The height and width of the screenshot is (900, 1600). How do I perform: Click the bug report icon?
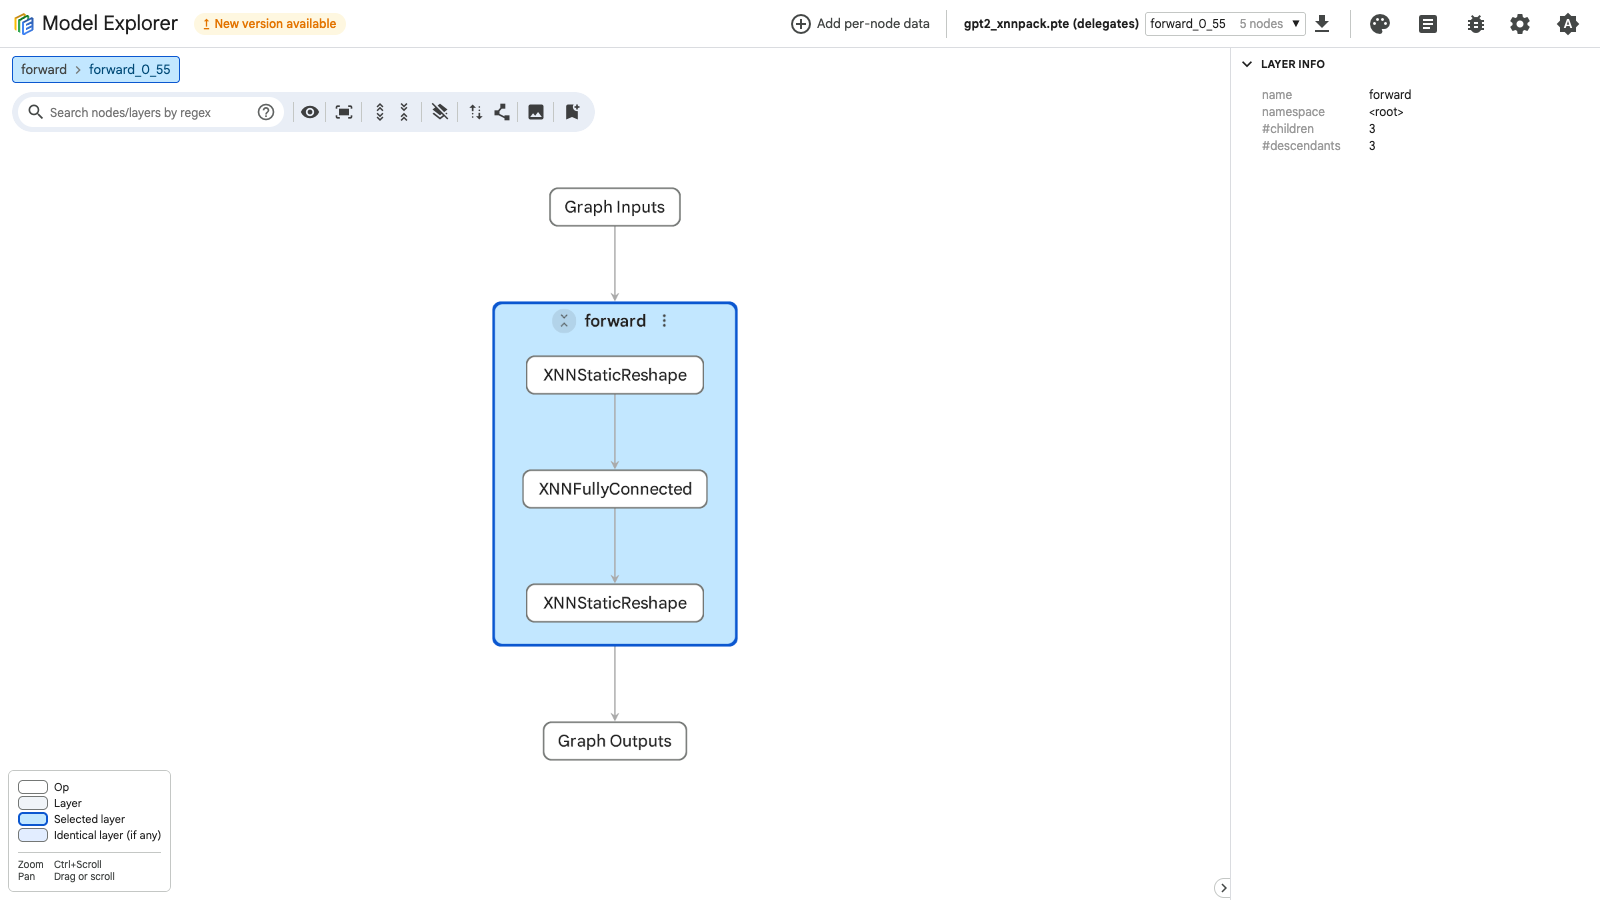point(1476,24)
